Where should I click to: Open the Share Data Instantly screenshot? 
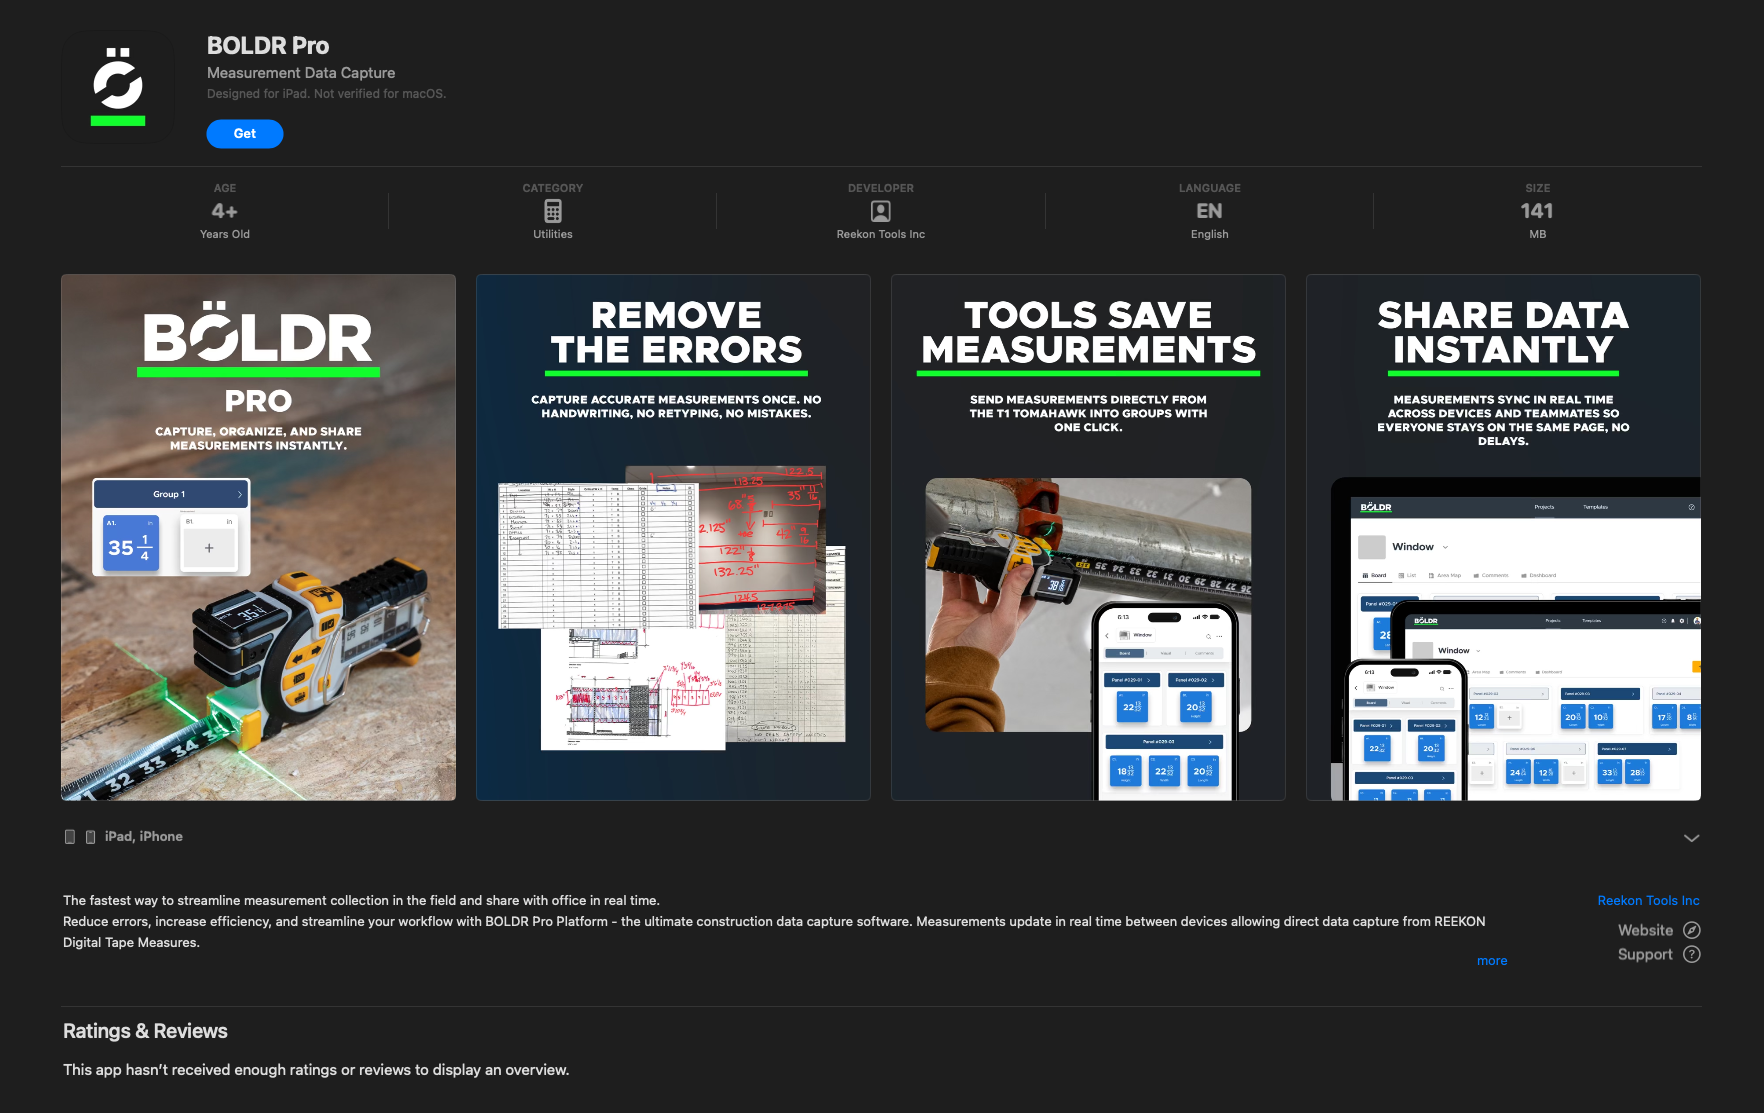tap(1503, 537)
